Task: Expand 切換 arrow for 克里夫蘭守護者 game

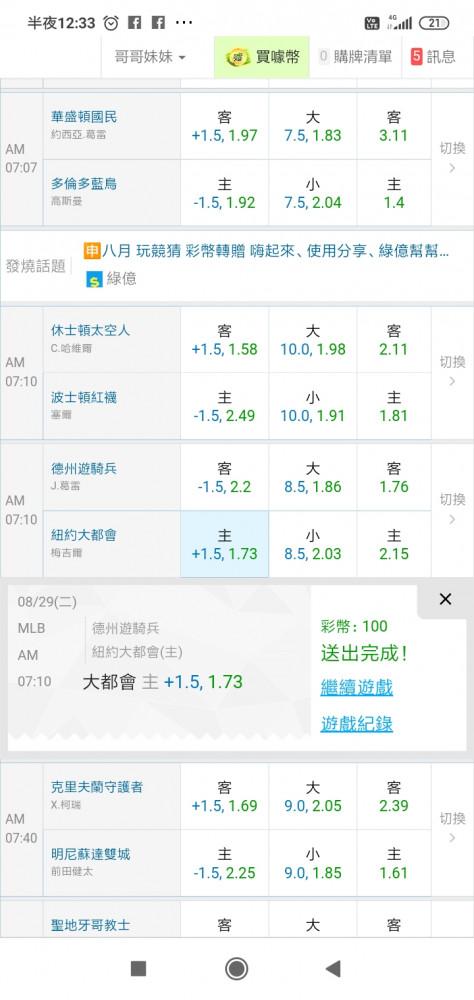Action: (452, 828)
